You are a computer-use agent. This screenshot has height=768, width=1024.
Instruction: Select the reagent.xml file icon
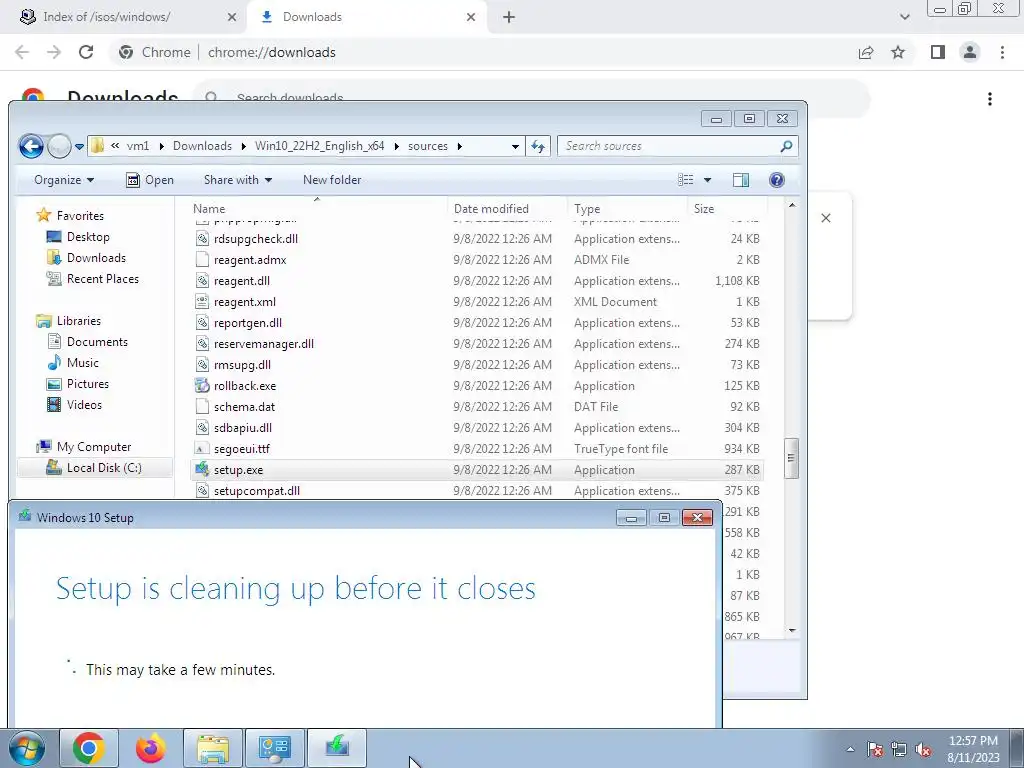coord(202,301)
